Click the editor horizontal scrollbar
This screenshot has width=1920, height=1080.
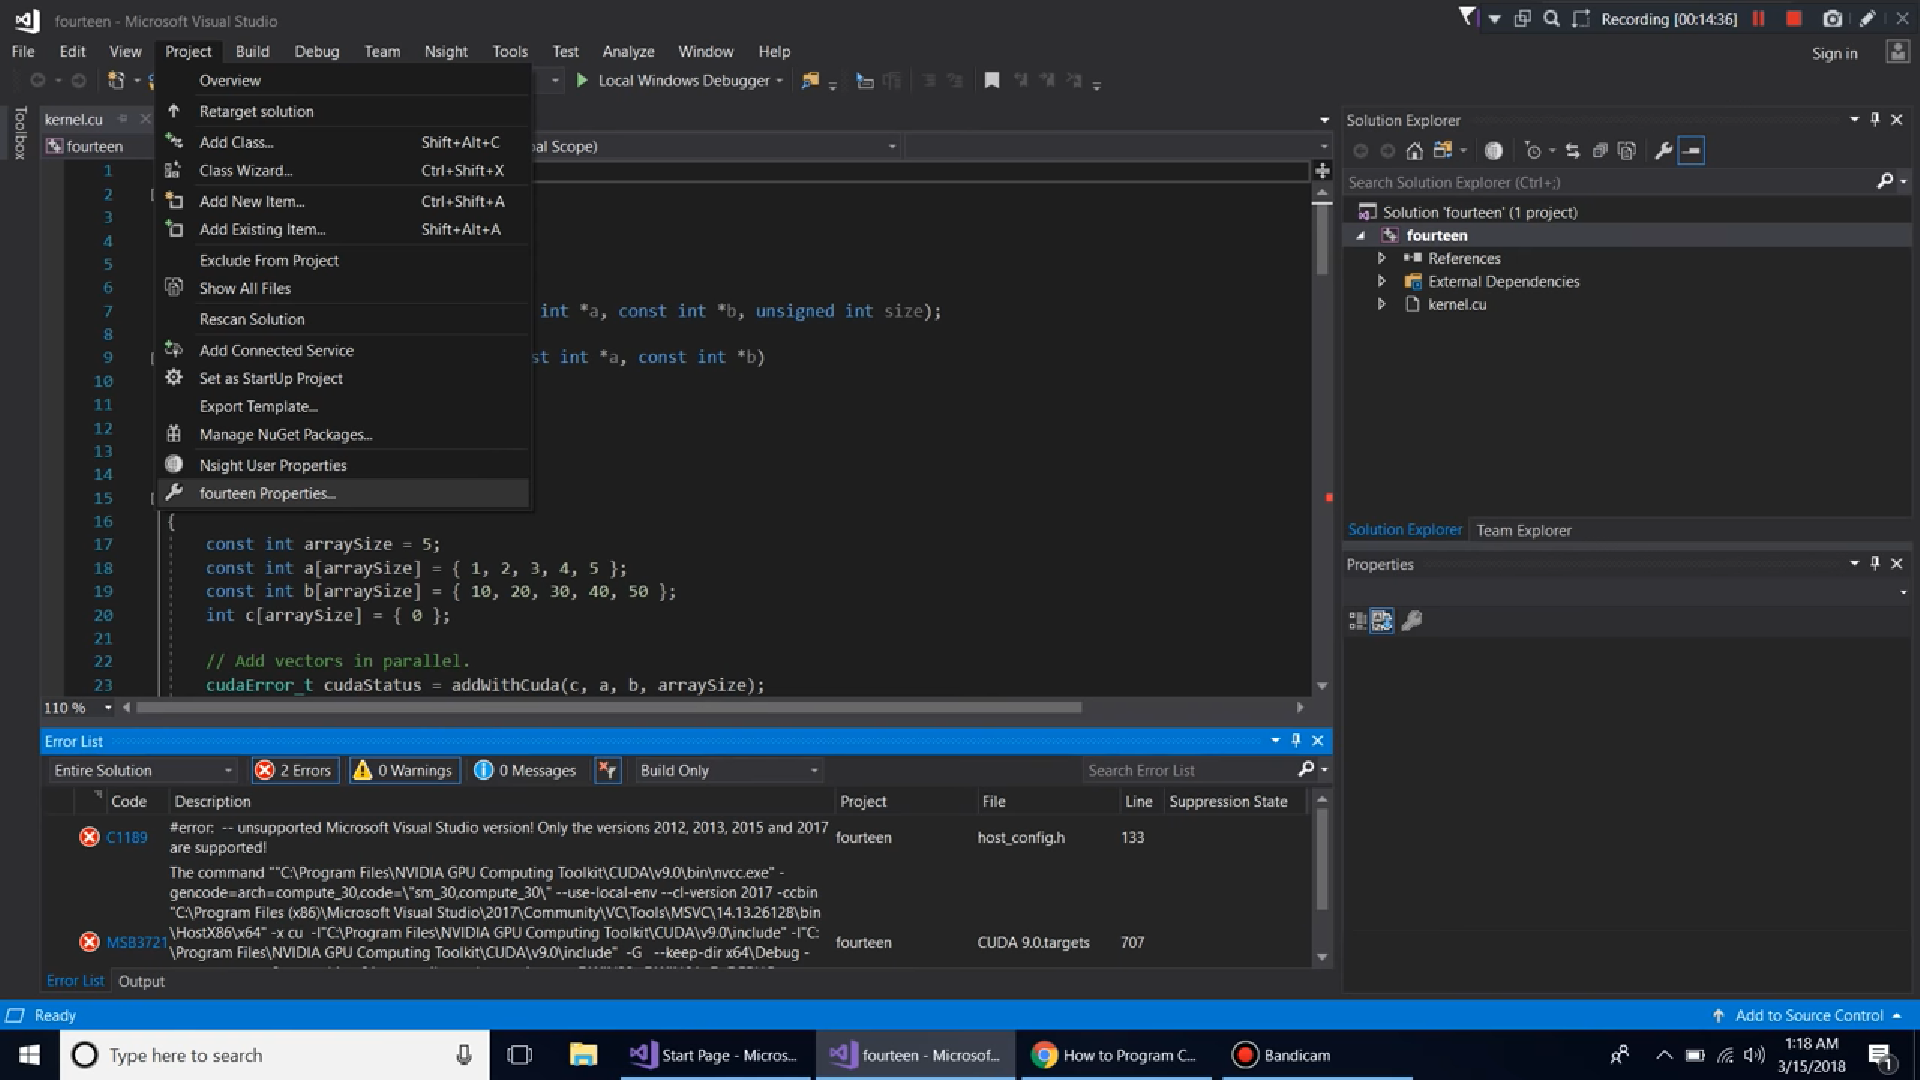pos(608,707)
